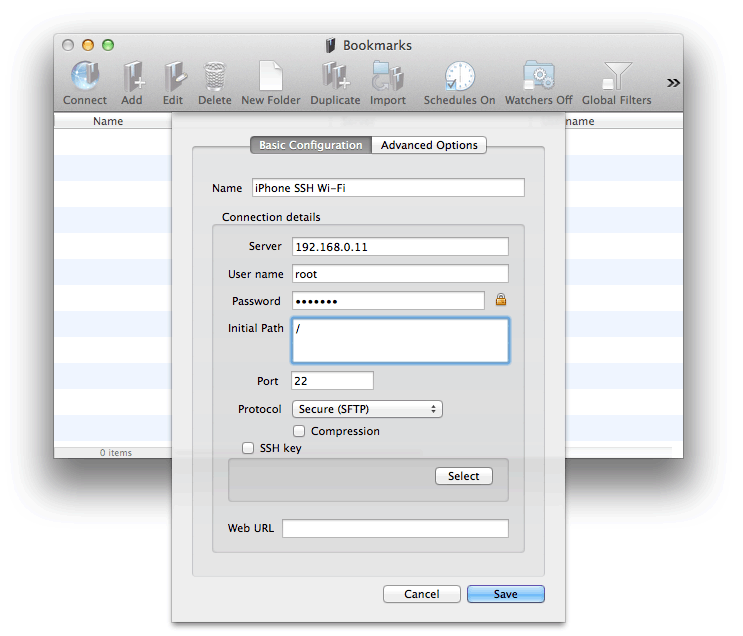Click the Cancel button
This screenshot has width=743, height=636.
[421, 594]
